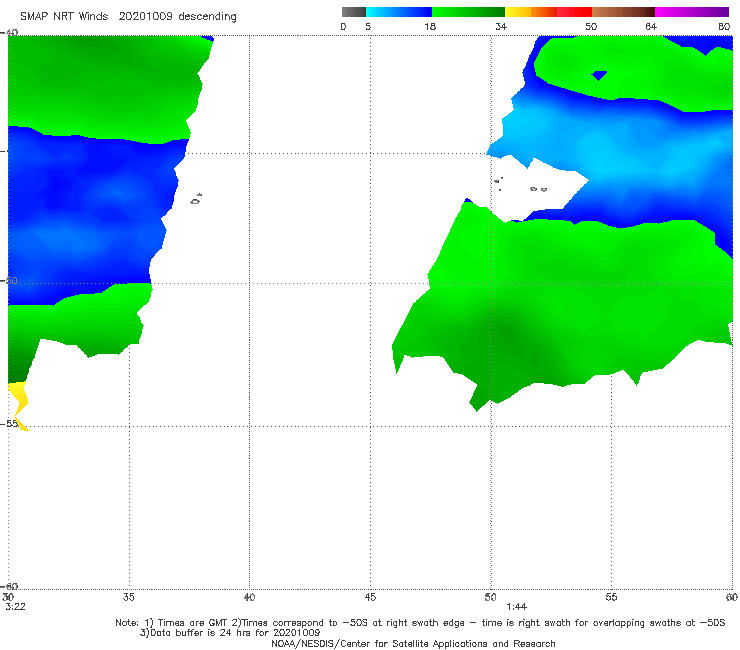This screenshot has width=740, height=650.
Task: Click the yellow-orange segment of the color bar
Action: point(531,12)
